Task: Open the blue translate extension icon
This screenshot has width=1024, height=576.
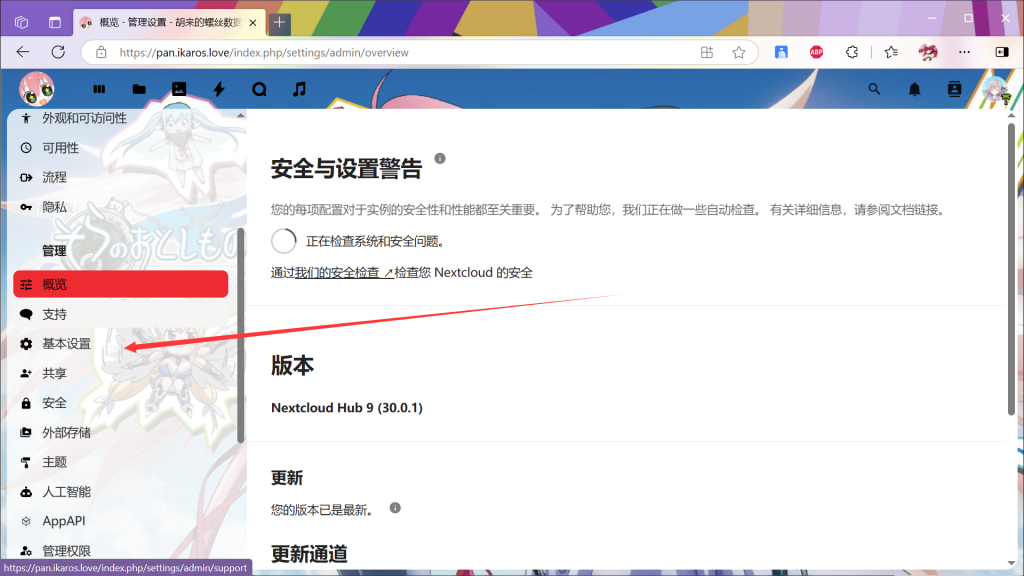Action: click(x=781, y=52)
